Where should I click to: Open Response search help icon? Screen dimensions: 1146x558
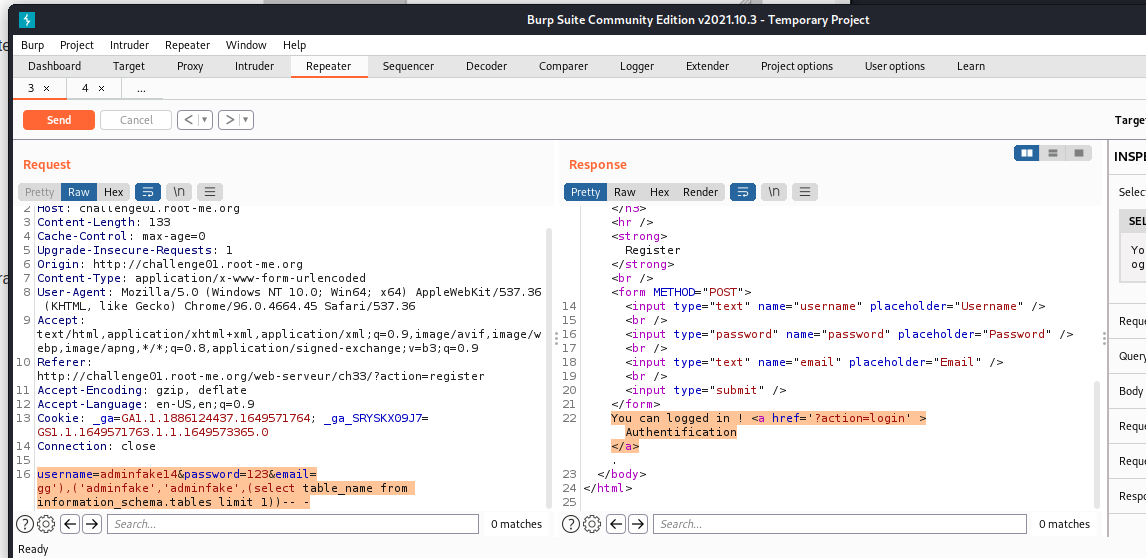(x=571, y=524)
